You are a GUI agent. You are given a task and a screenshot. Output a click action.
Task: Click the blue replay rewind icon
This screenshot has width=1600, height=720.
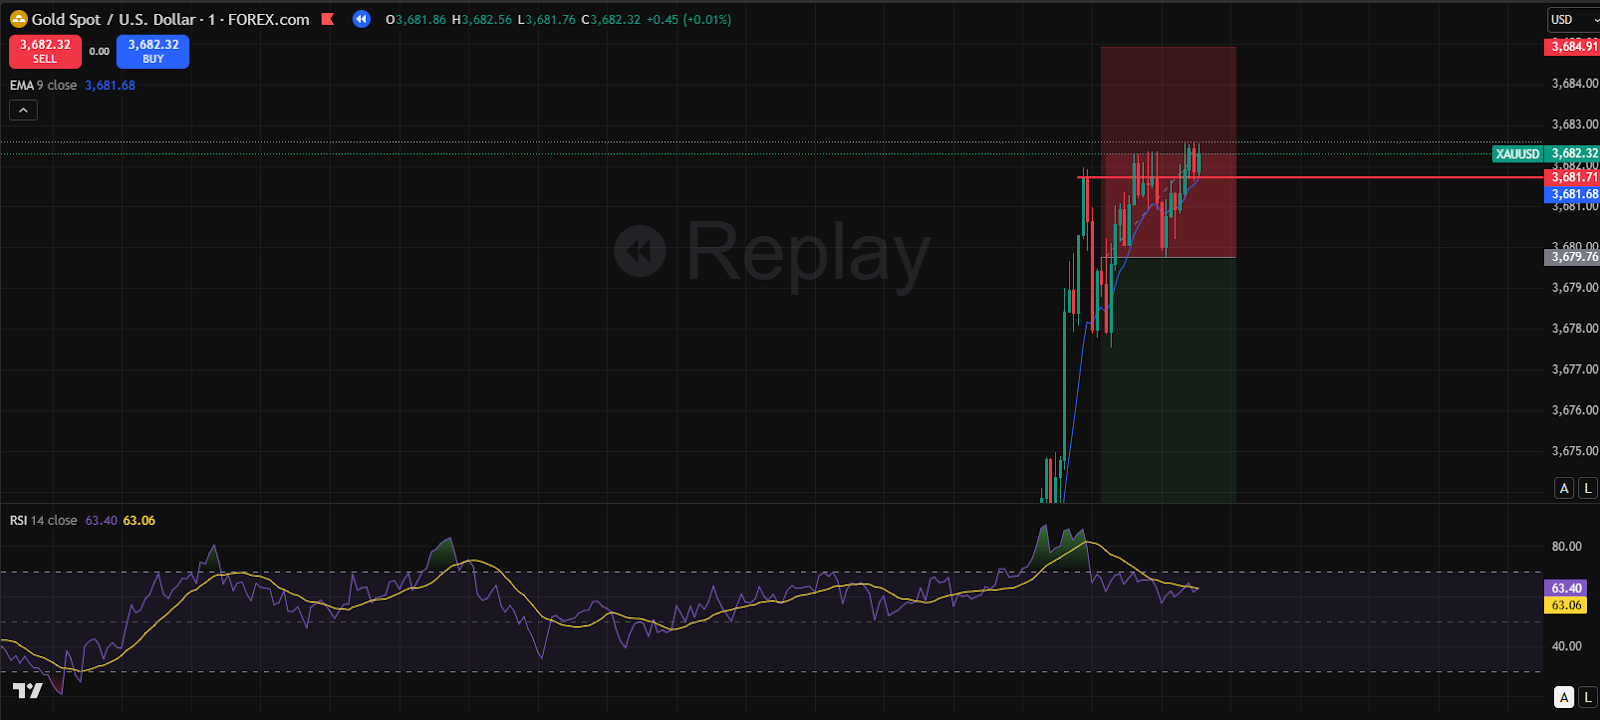pos(361,19)
